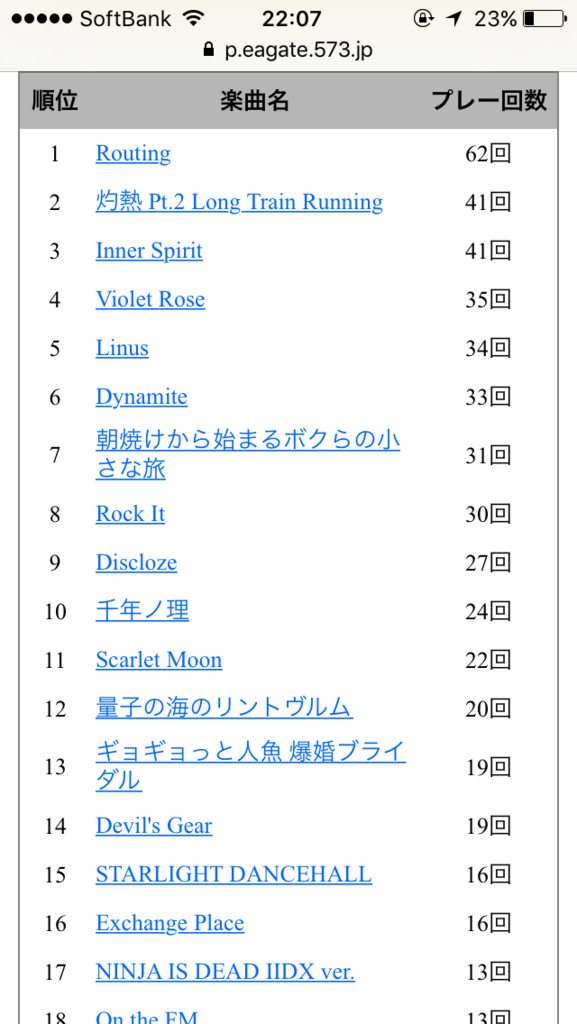Tap the battery indicator icon
The width and height of the screenshot is (577, 1024).
click(x=544, y=18)
